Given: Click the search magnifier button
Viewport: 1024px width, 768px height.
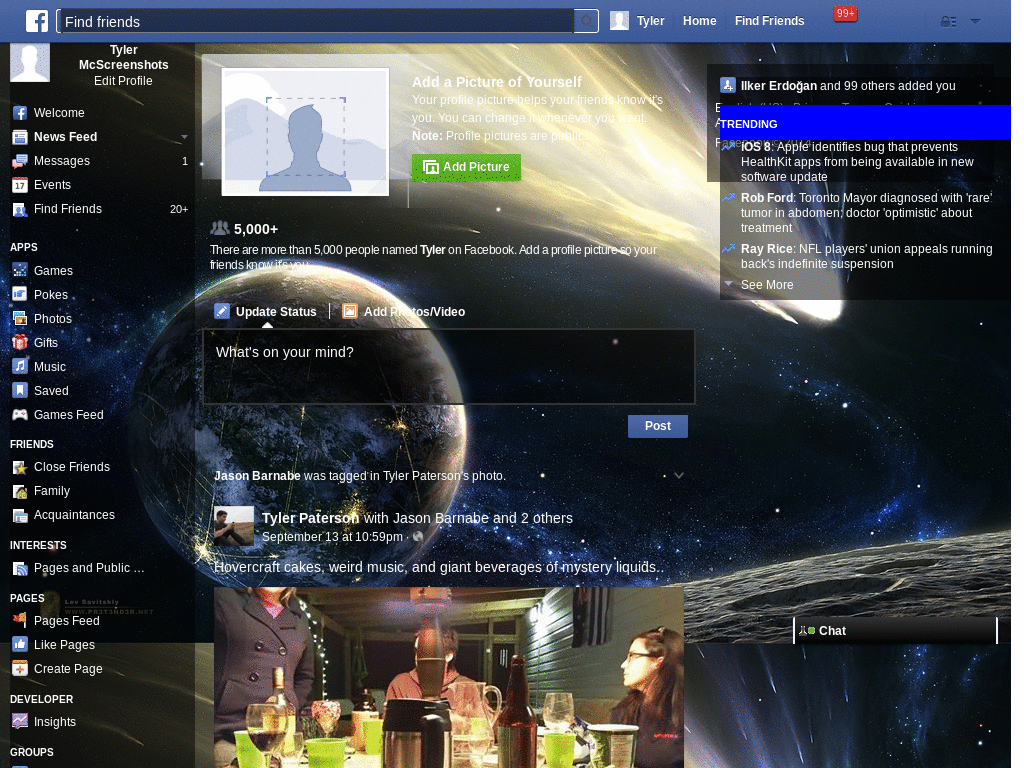Looking at the screenshot, I should 586,22.
